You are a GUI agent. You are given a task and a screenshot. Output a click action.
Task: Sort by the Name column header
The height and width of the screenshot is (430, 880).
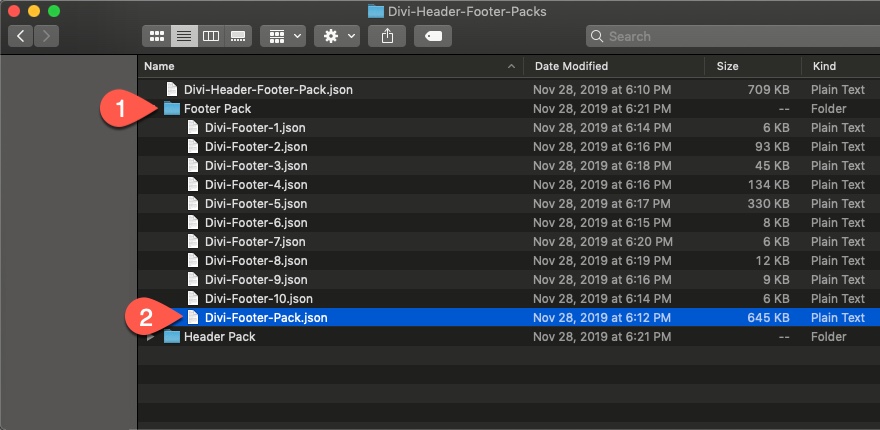[x=331, y=66]
